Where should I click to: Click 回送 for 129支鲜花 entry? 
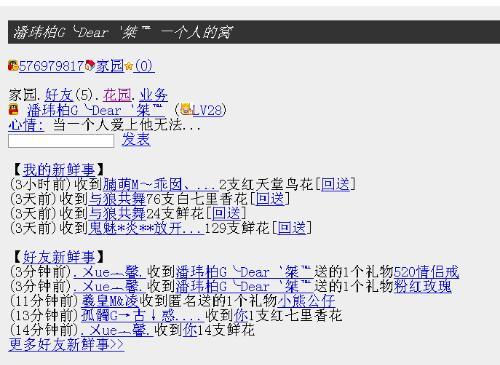tap(292, 228)
